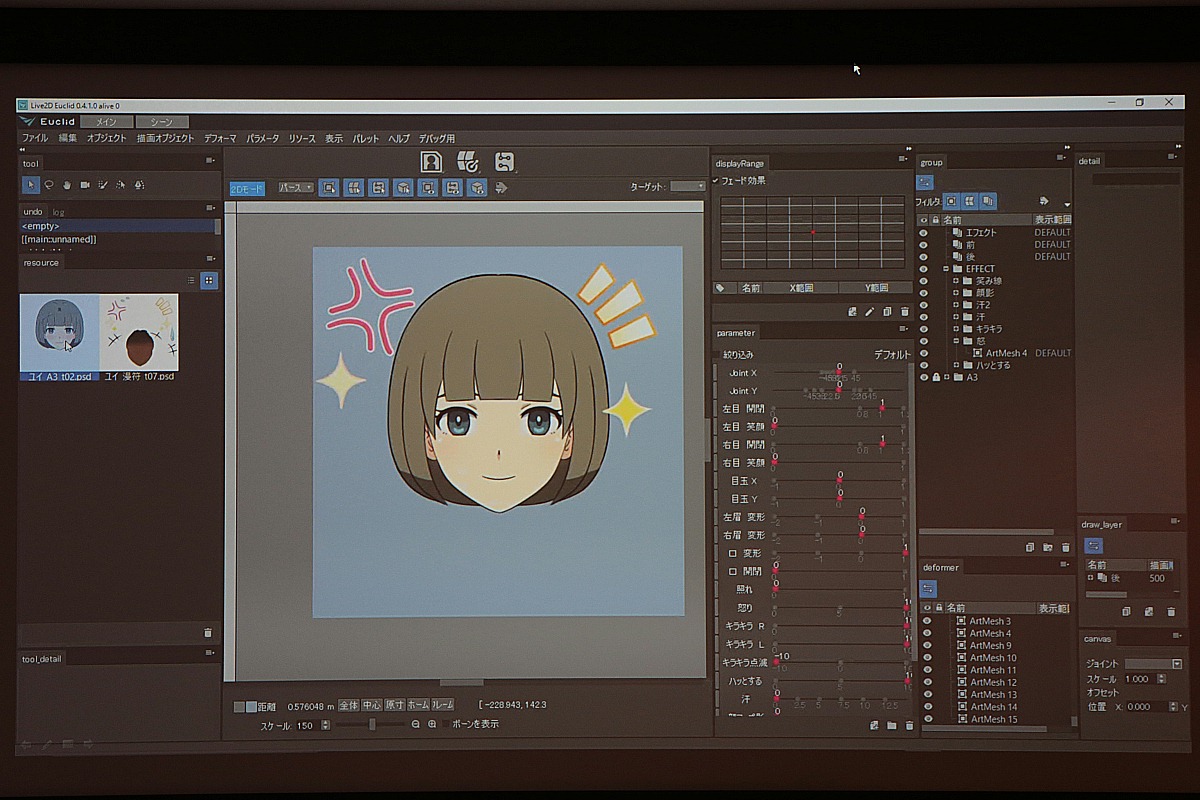Screen dimensions: 1200x800
Task: Click the character portrait icon above the canvas
Action: coord(431,162)
